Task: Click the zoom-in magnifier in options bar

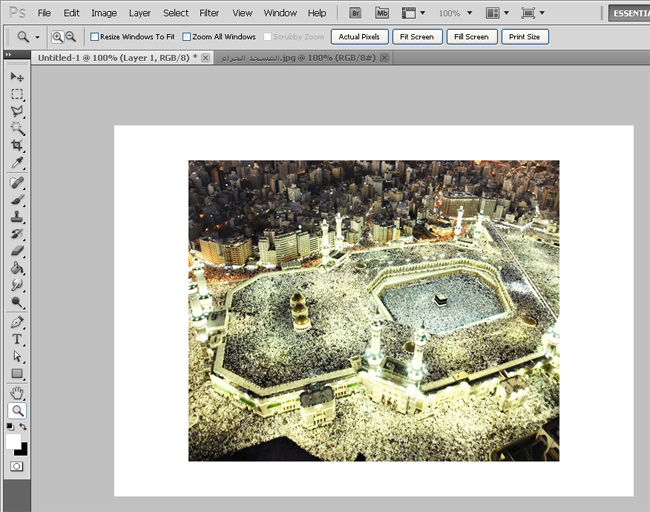Action: point(57,36)
